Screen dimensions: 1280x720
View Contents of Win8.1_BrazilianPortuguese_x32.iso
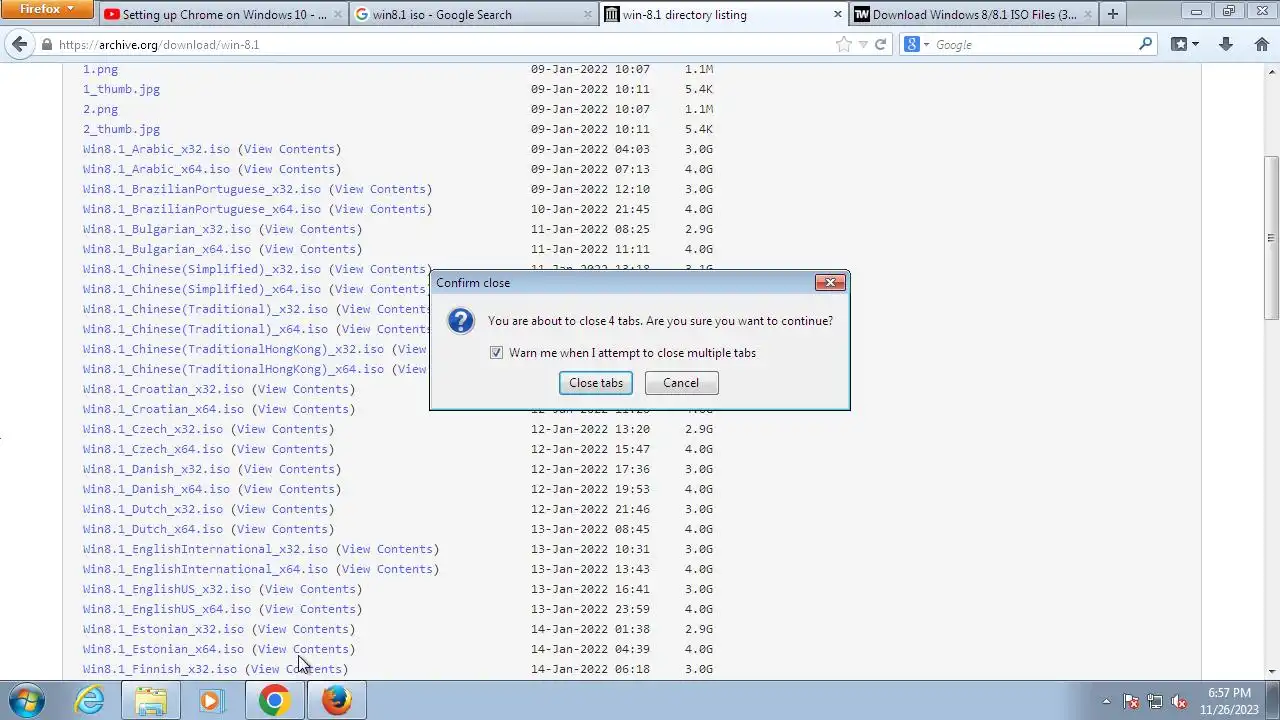tap(380, 189)
